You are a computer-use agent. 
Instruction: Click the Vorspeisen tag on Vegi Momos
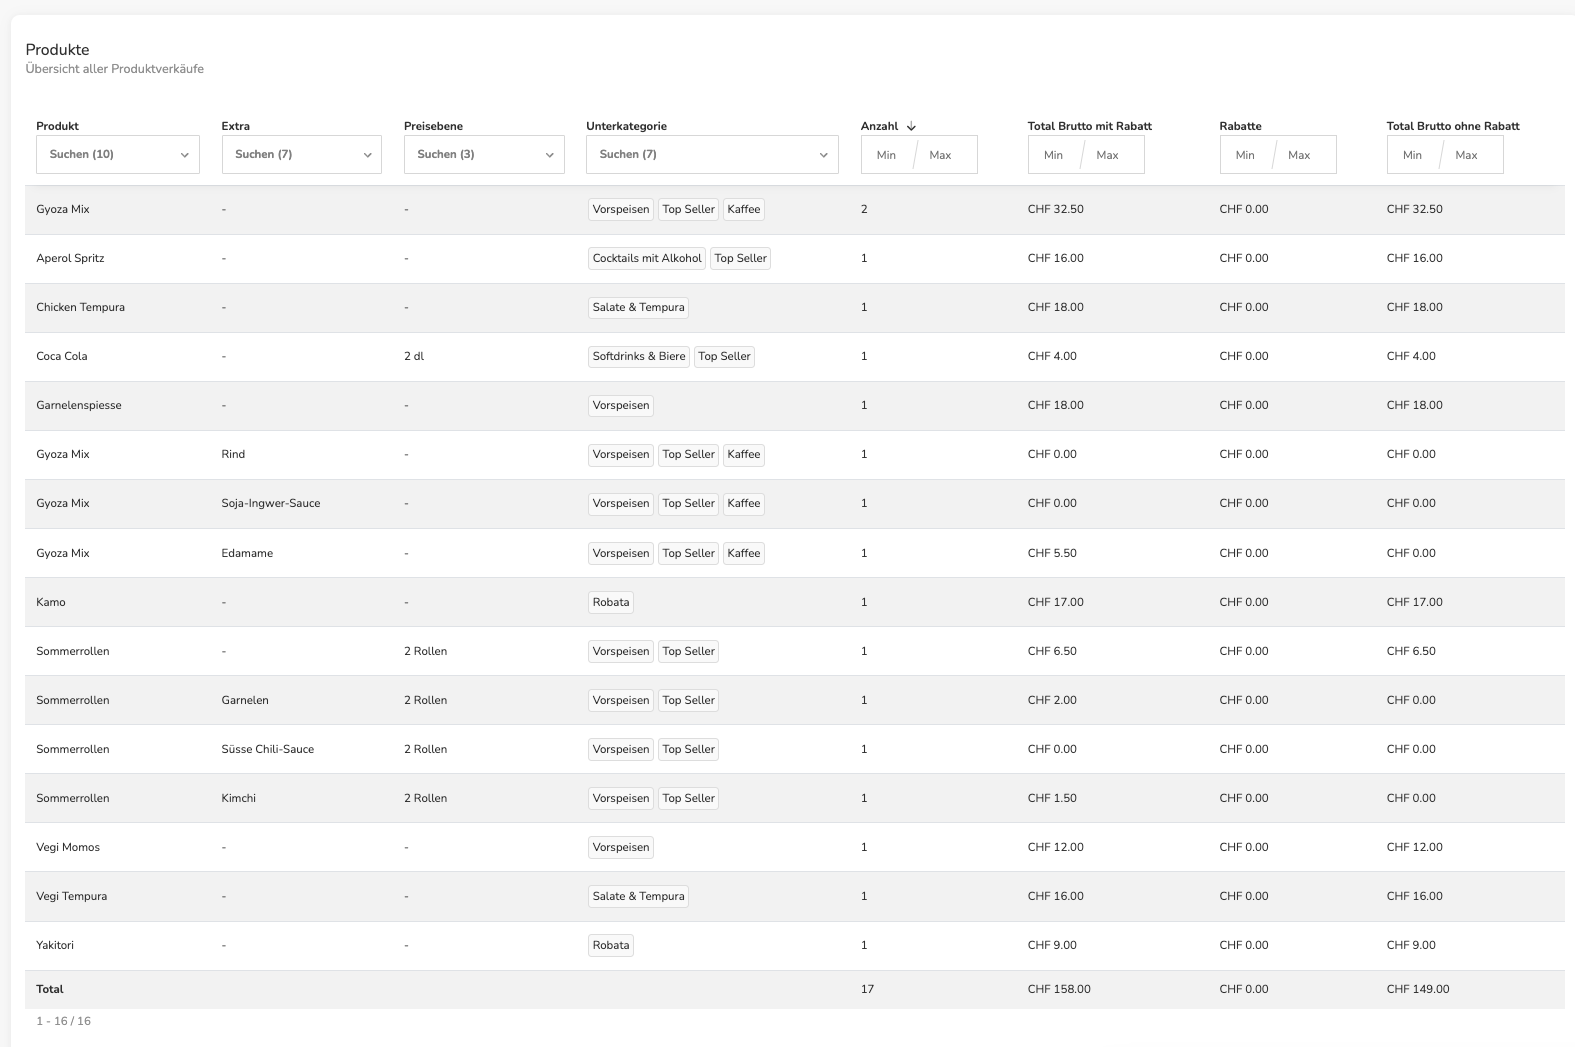[x=621, y=847]
